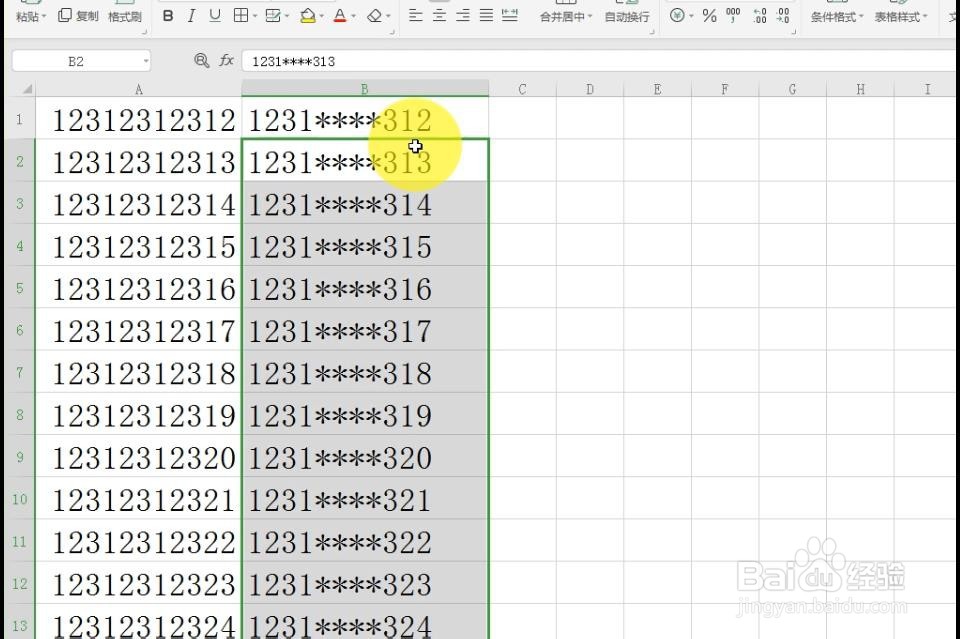Apply percent style format
This screenshot has height=639, width=960.
(x=710, y=16)
